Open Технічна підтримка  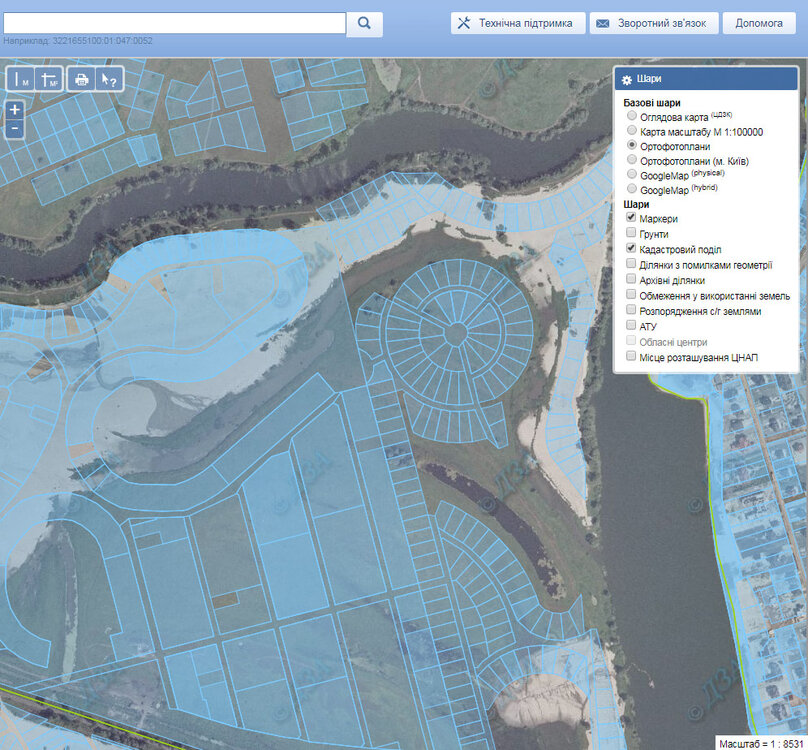[517, 23]
